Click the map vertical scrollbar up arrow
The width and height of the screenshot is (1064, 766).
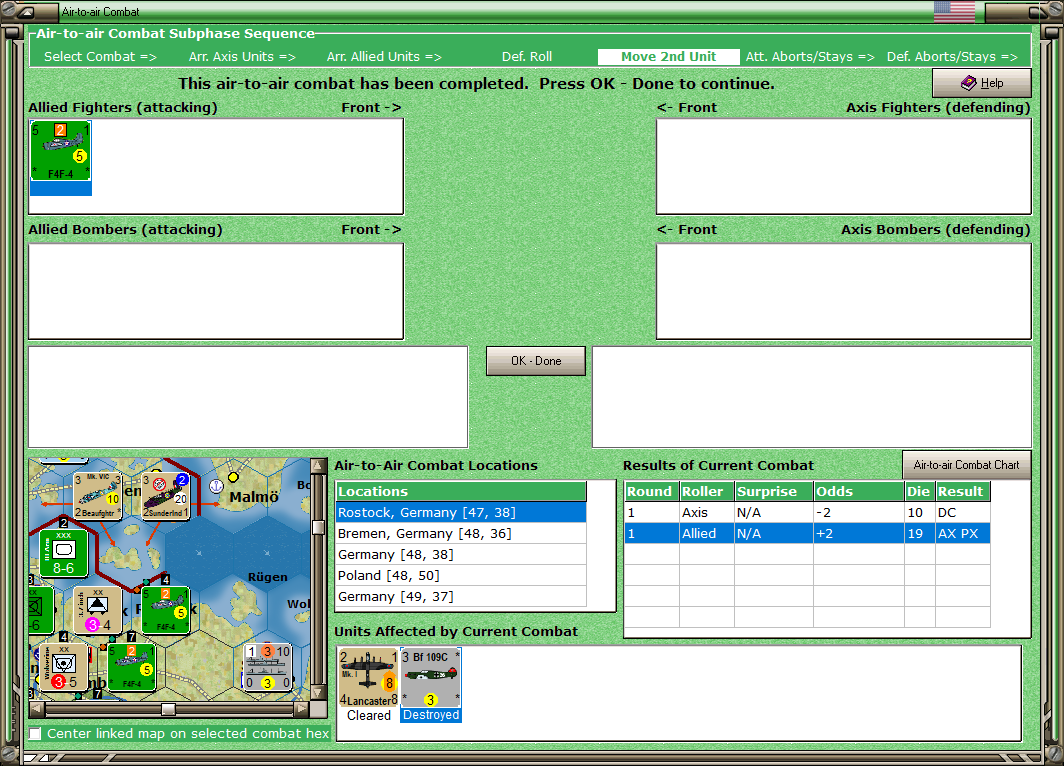coord(318,465)
